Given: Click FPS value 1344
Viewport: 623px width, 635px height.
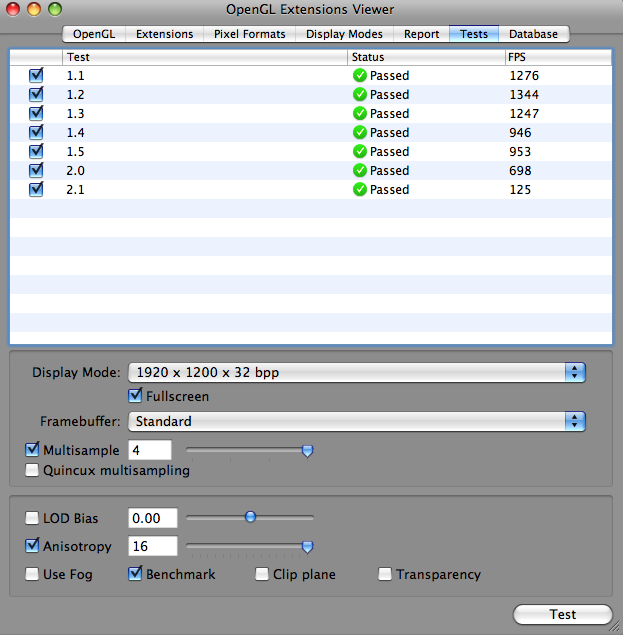Looking at the screenshot, I should coord(524,95).
